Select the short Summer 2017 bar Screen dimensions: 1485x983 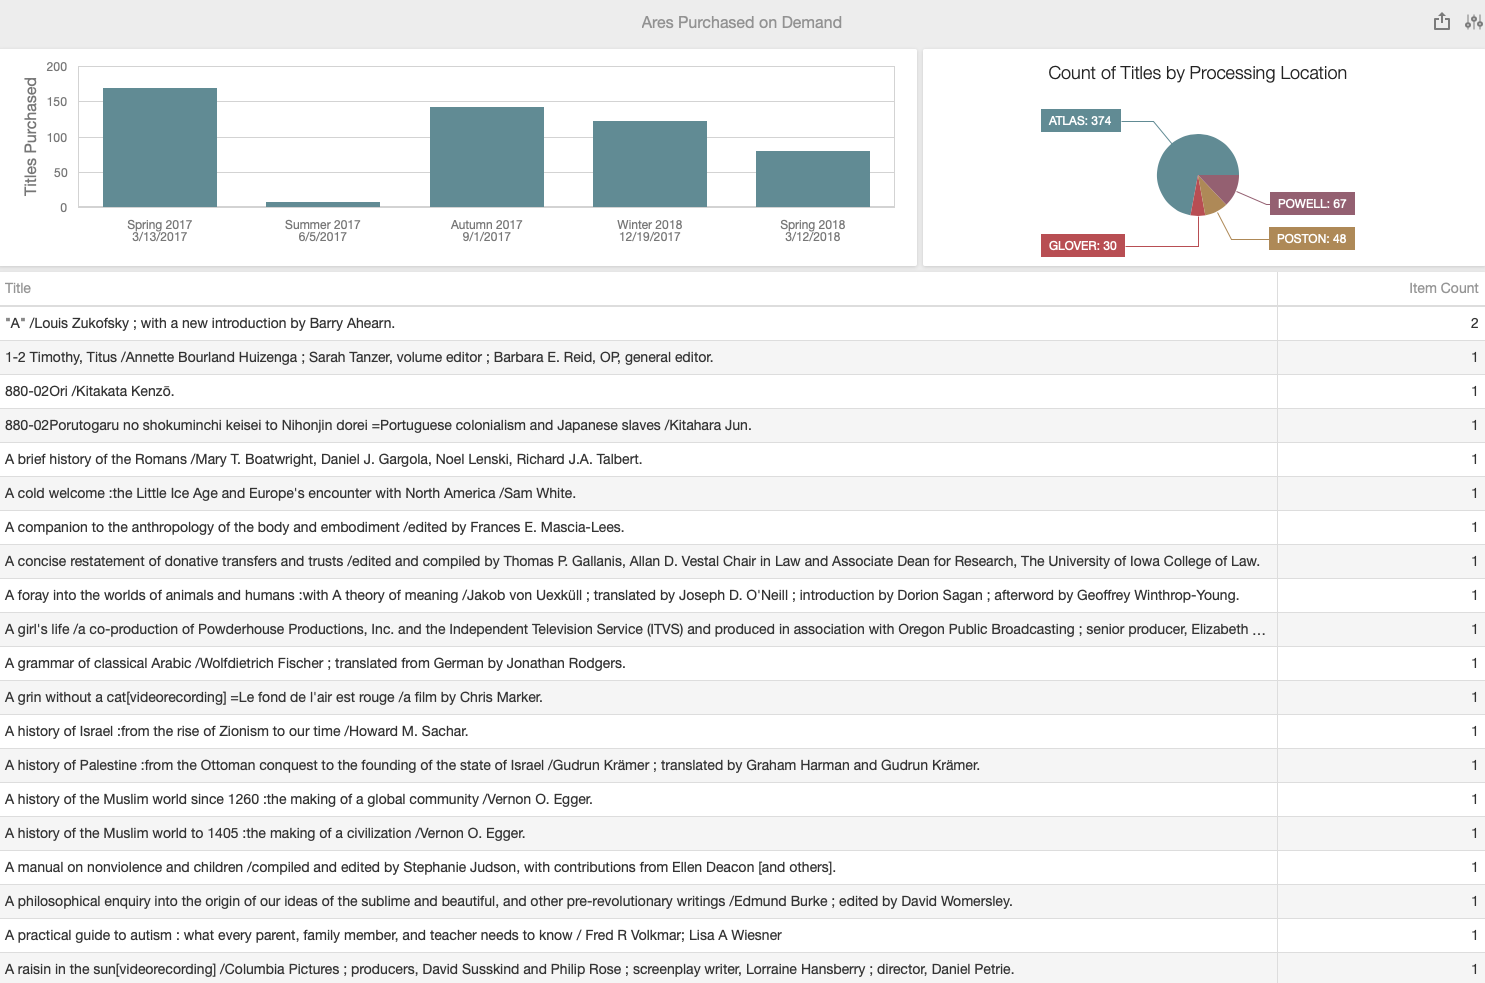(322, 203)
